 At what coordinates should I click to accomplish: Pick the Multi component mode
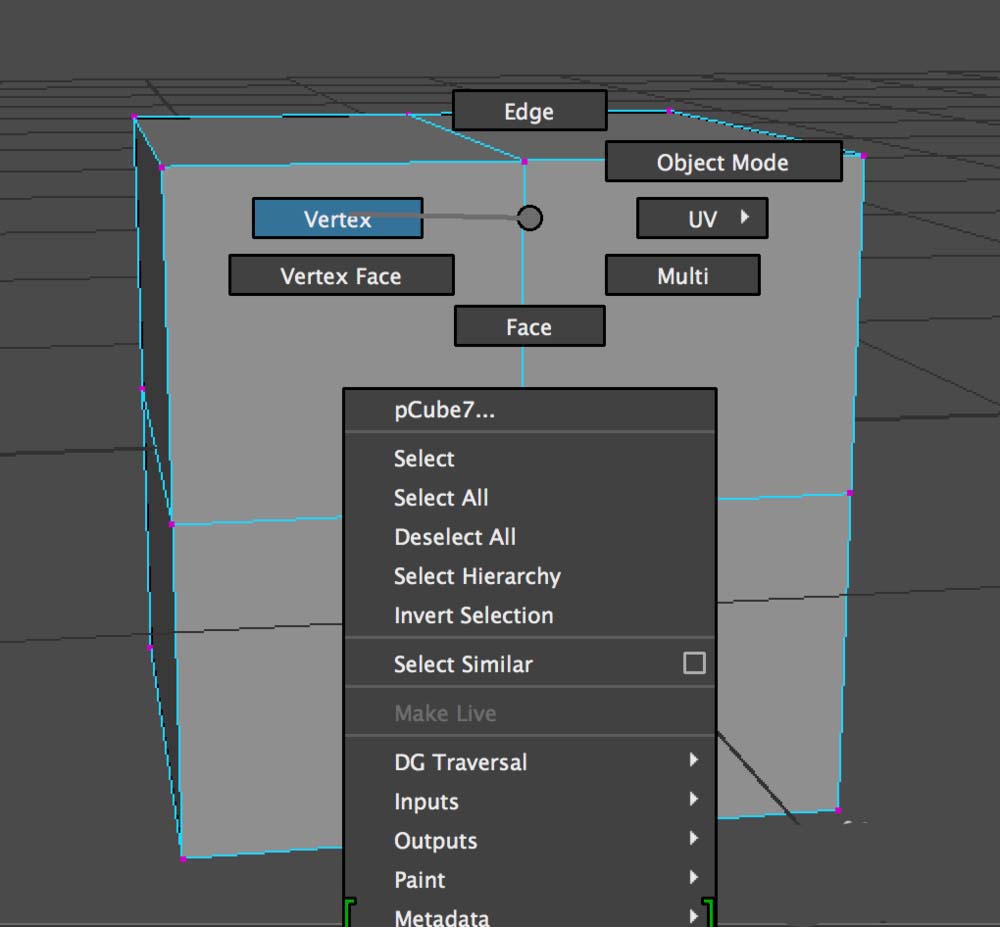point(682,275)
